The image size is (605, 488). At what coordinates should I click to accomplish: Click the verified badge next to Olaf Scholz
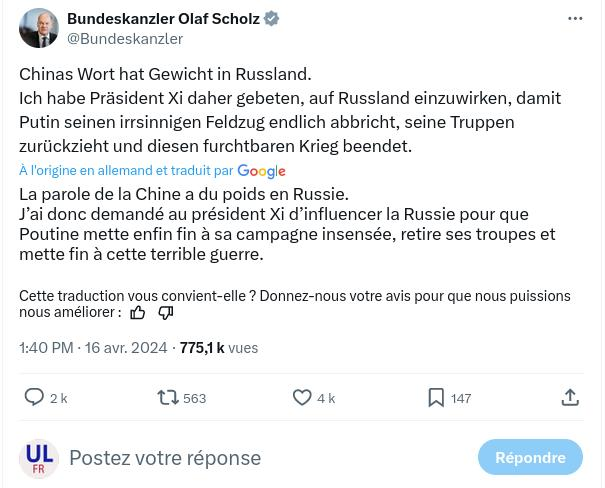272,19
